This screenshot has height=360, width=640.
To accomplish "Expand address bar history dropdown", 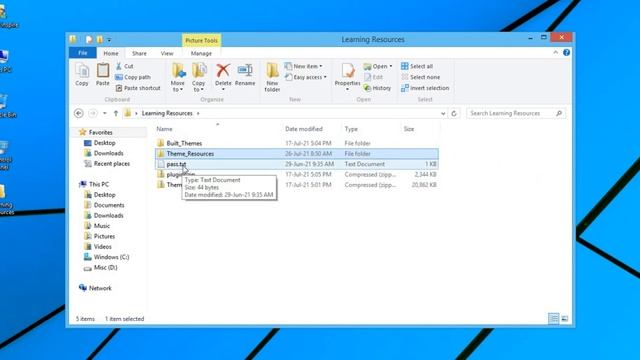I will [443, 113].
